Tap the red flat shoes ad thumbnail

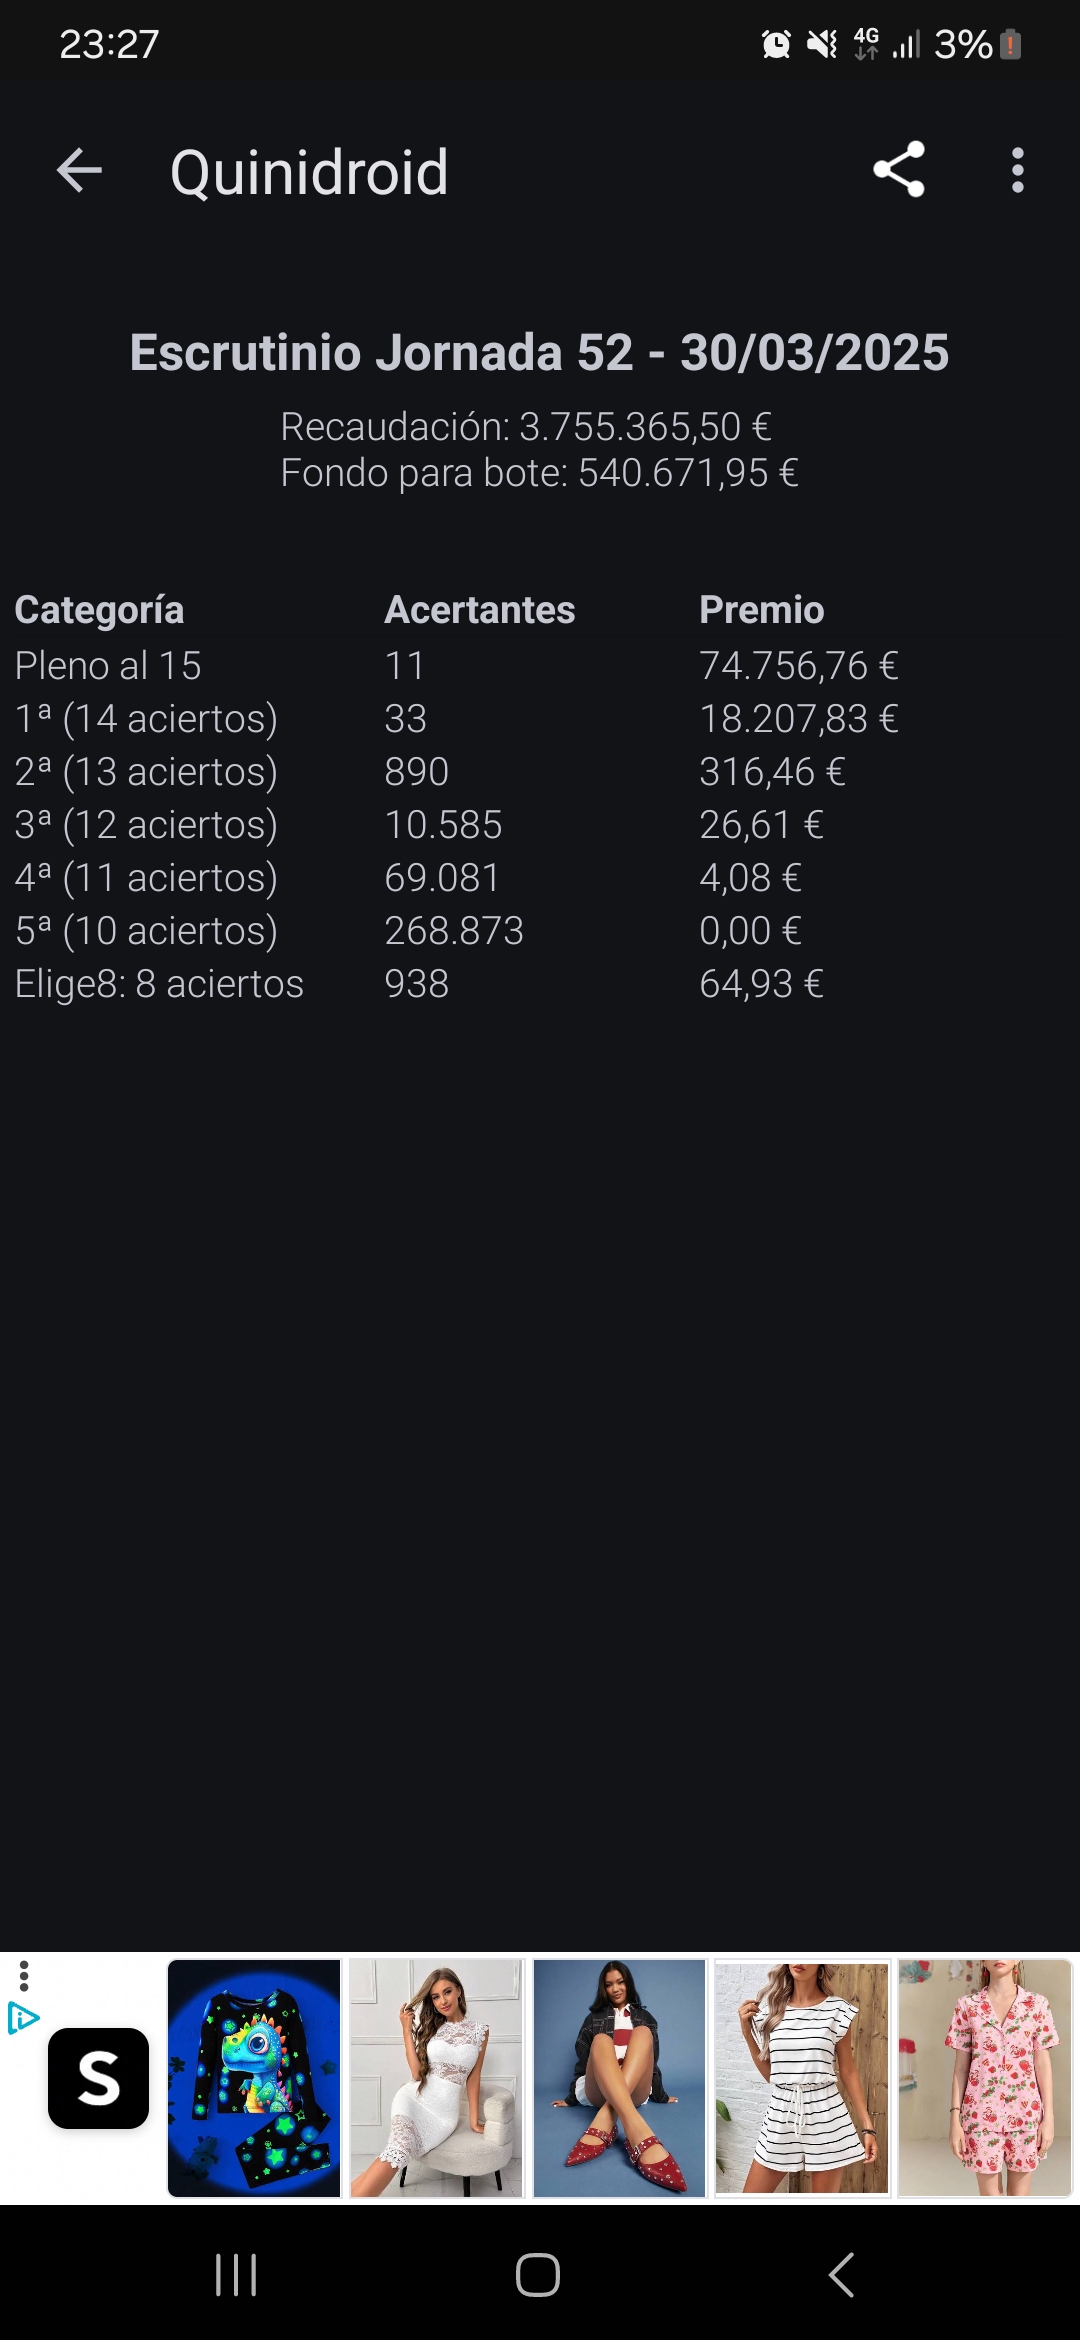click(620, 2078)
